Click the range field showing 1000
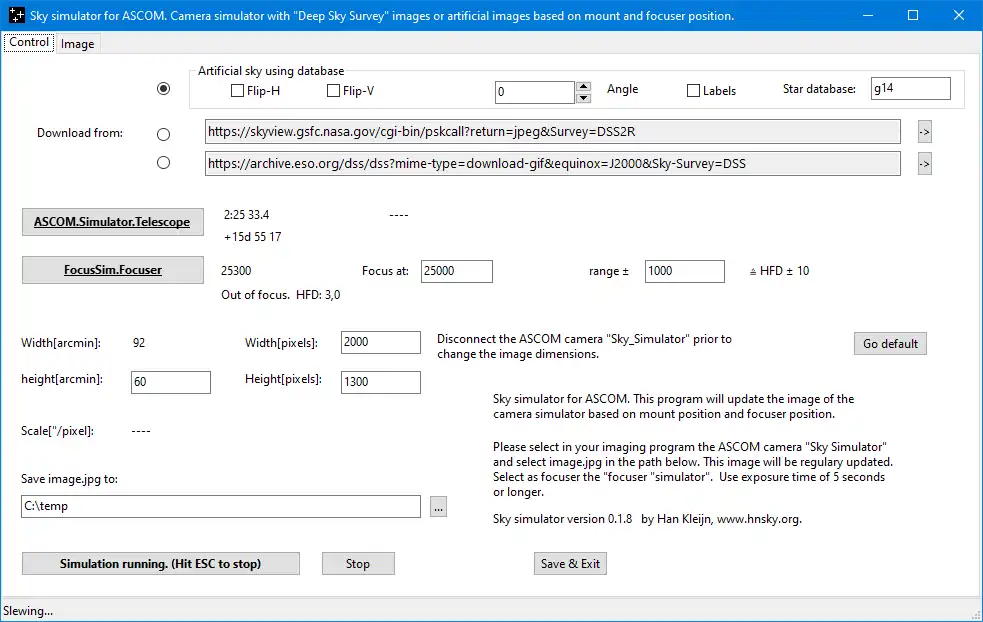The width and height of the screenshot is (983, 622). point(685,271)
